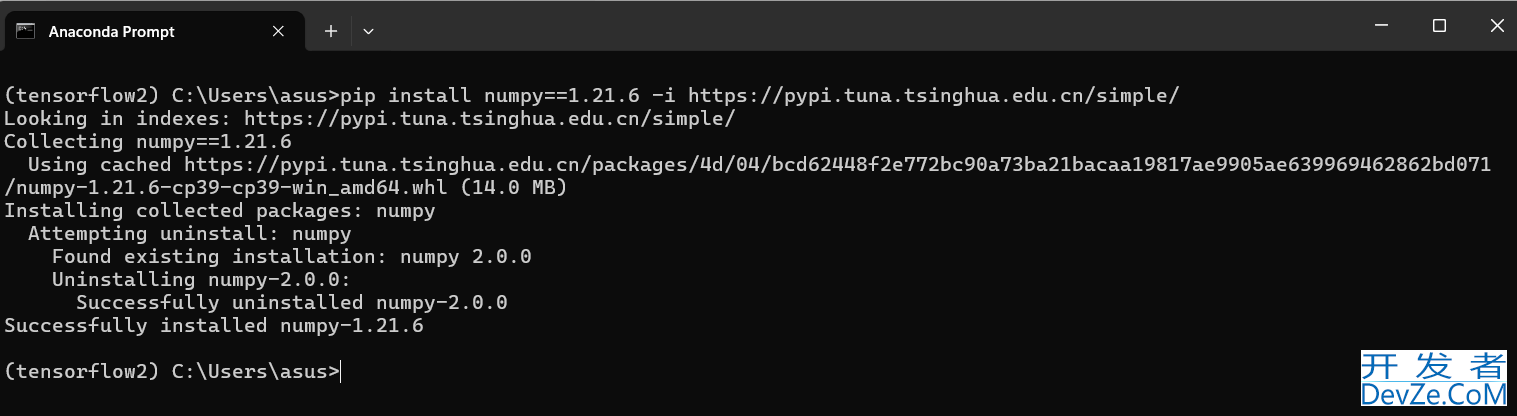This screenshot has width=1517, height=416.
Task: Click the tsinghua simple index URL
Action: 490,119
